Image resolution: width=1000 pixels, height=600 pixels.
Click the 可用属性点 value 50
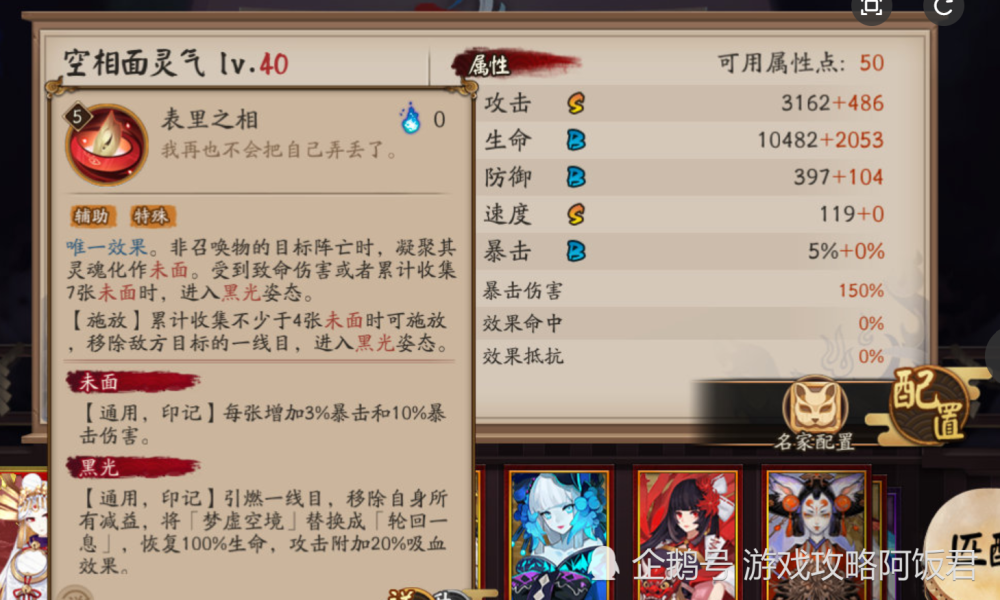click(x=871, y=62)
